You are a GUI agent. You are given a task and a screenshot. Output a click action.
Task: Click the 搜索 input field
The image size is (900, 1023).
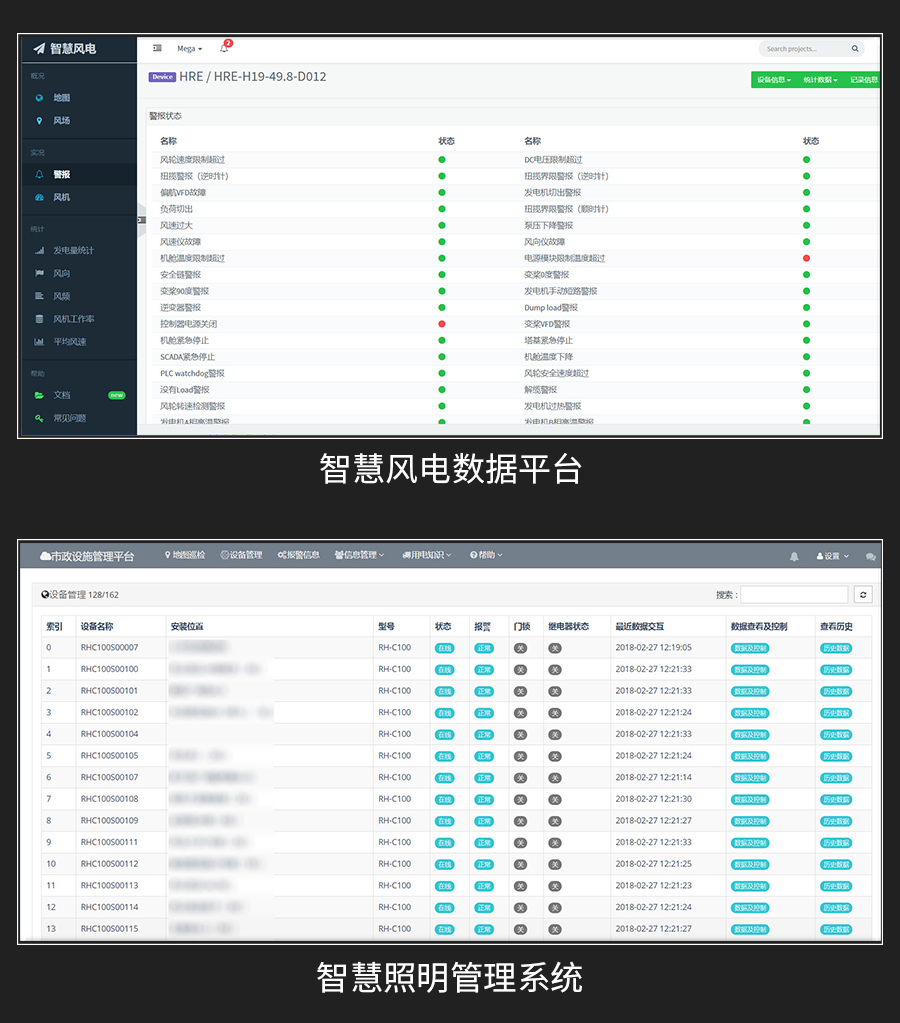pyautogui.click(x=794, y=595)
